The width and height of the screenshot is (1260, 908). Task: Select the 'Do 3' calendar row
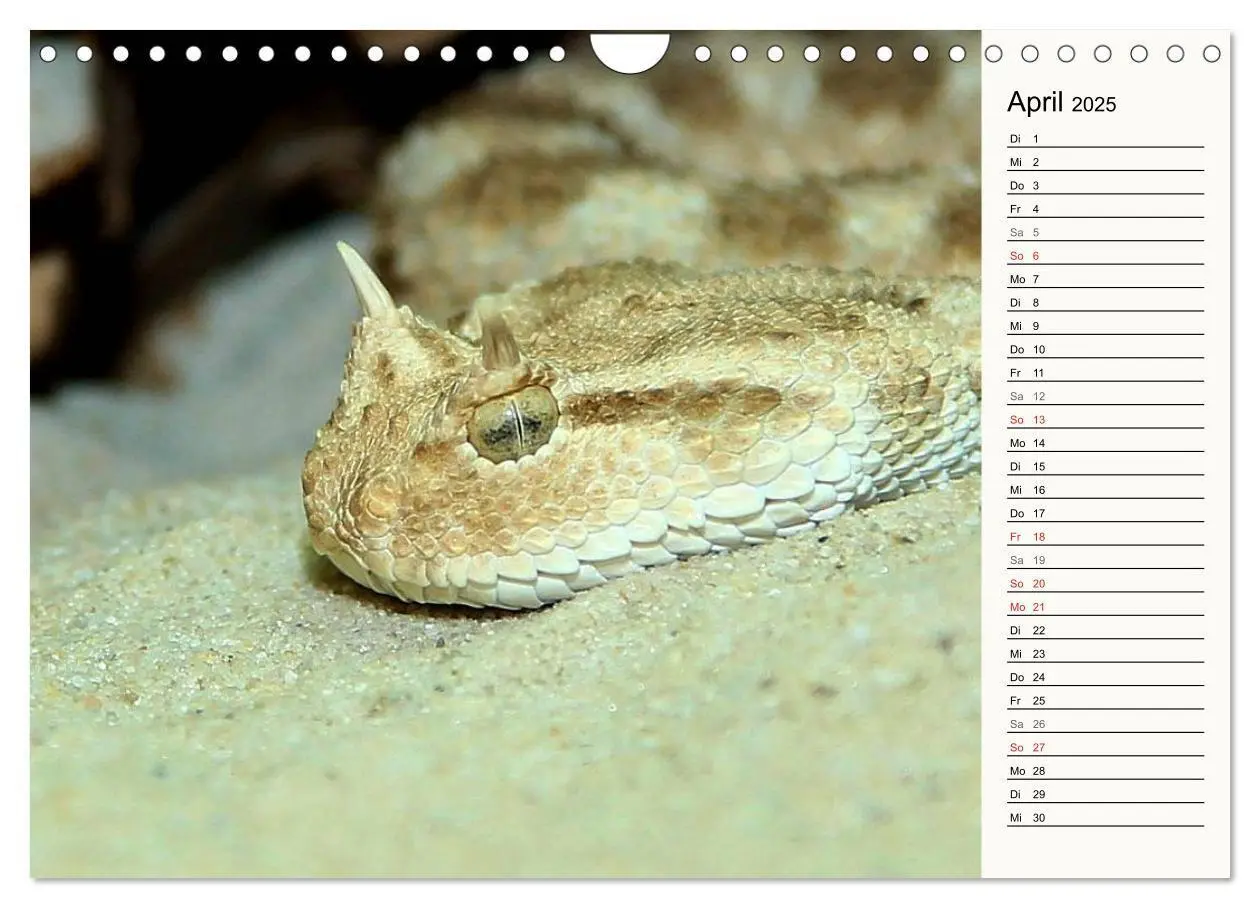[1105, 185]
